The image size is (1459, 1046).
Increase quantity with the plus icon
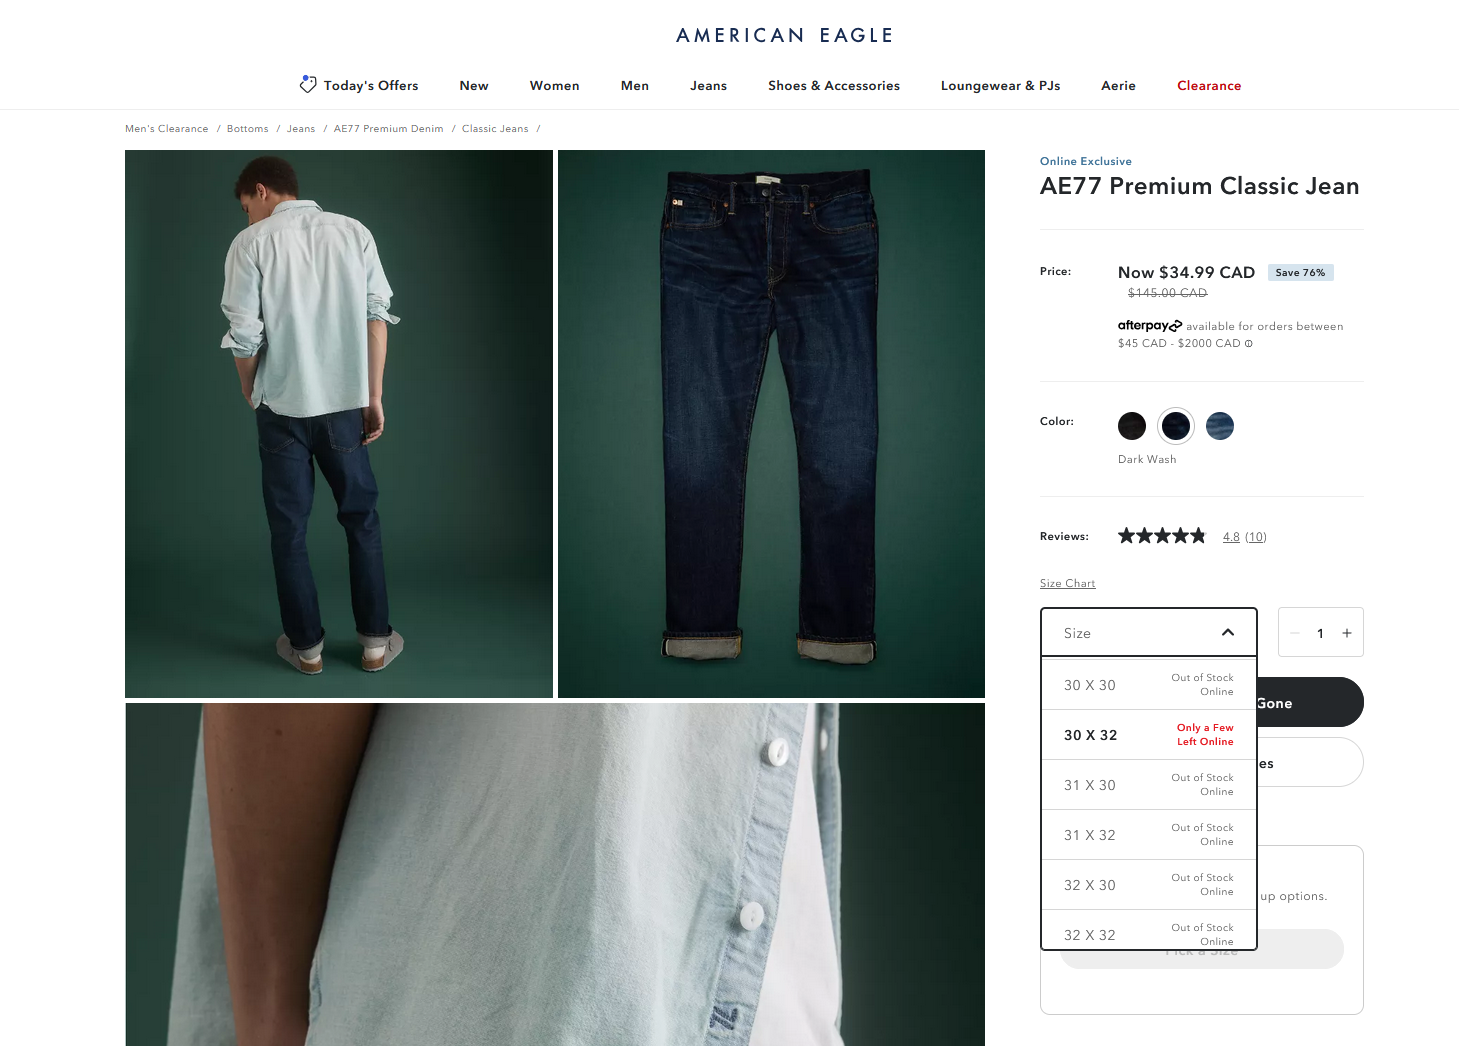click(1347, 633)
